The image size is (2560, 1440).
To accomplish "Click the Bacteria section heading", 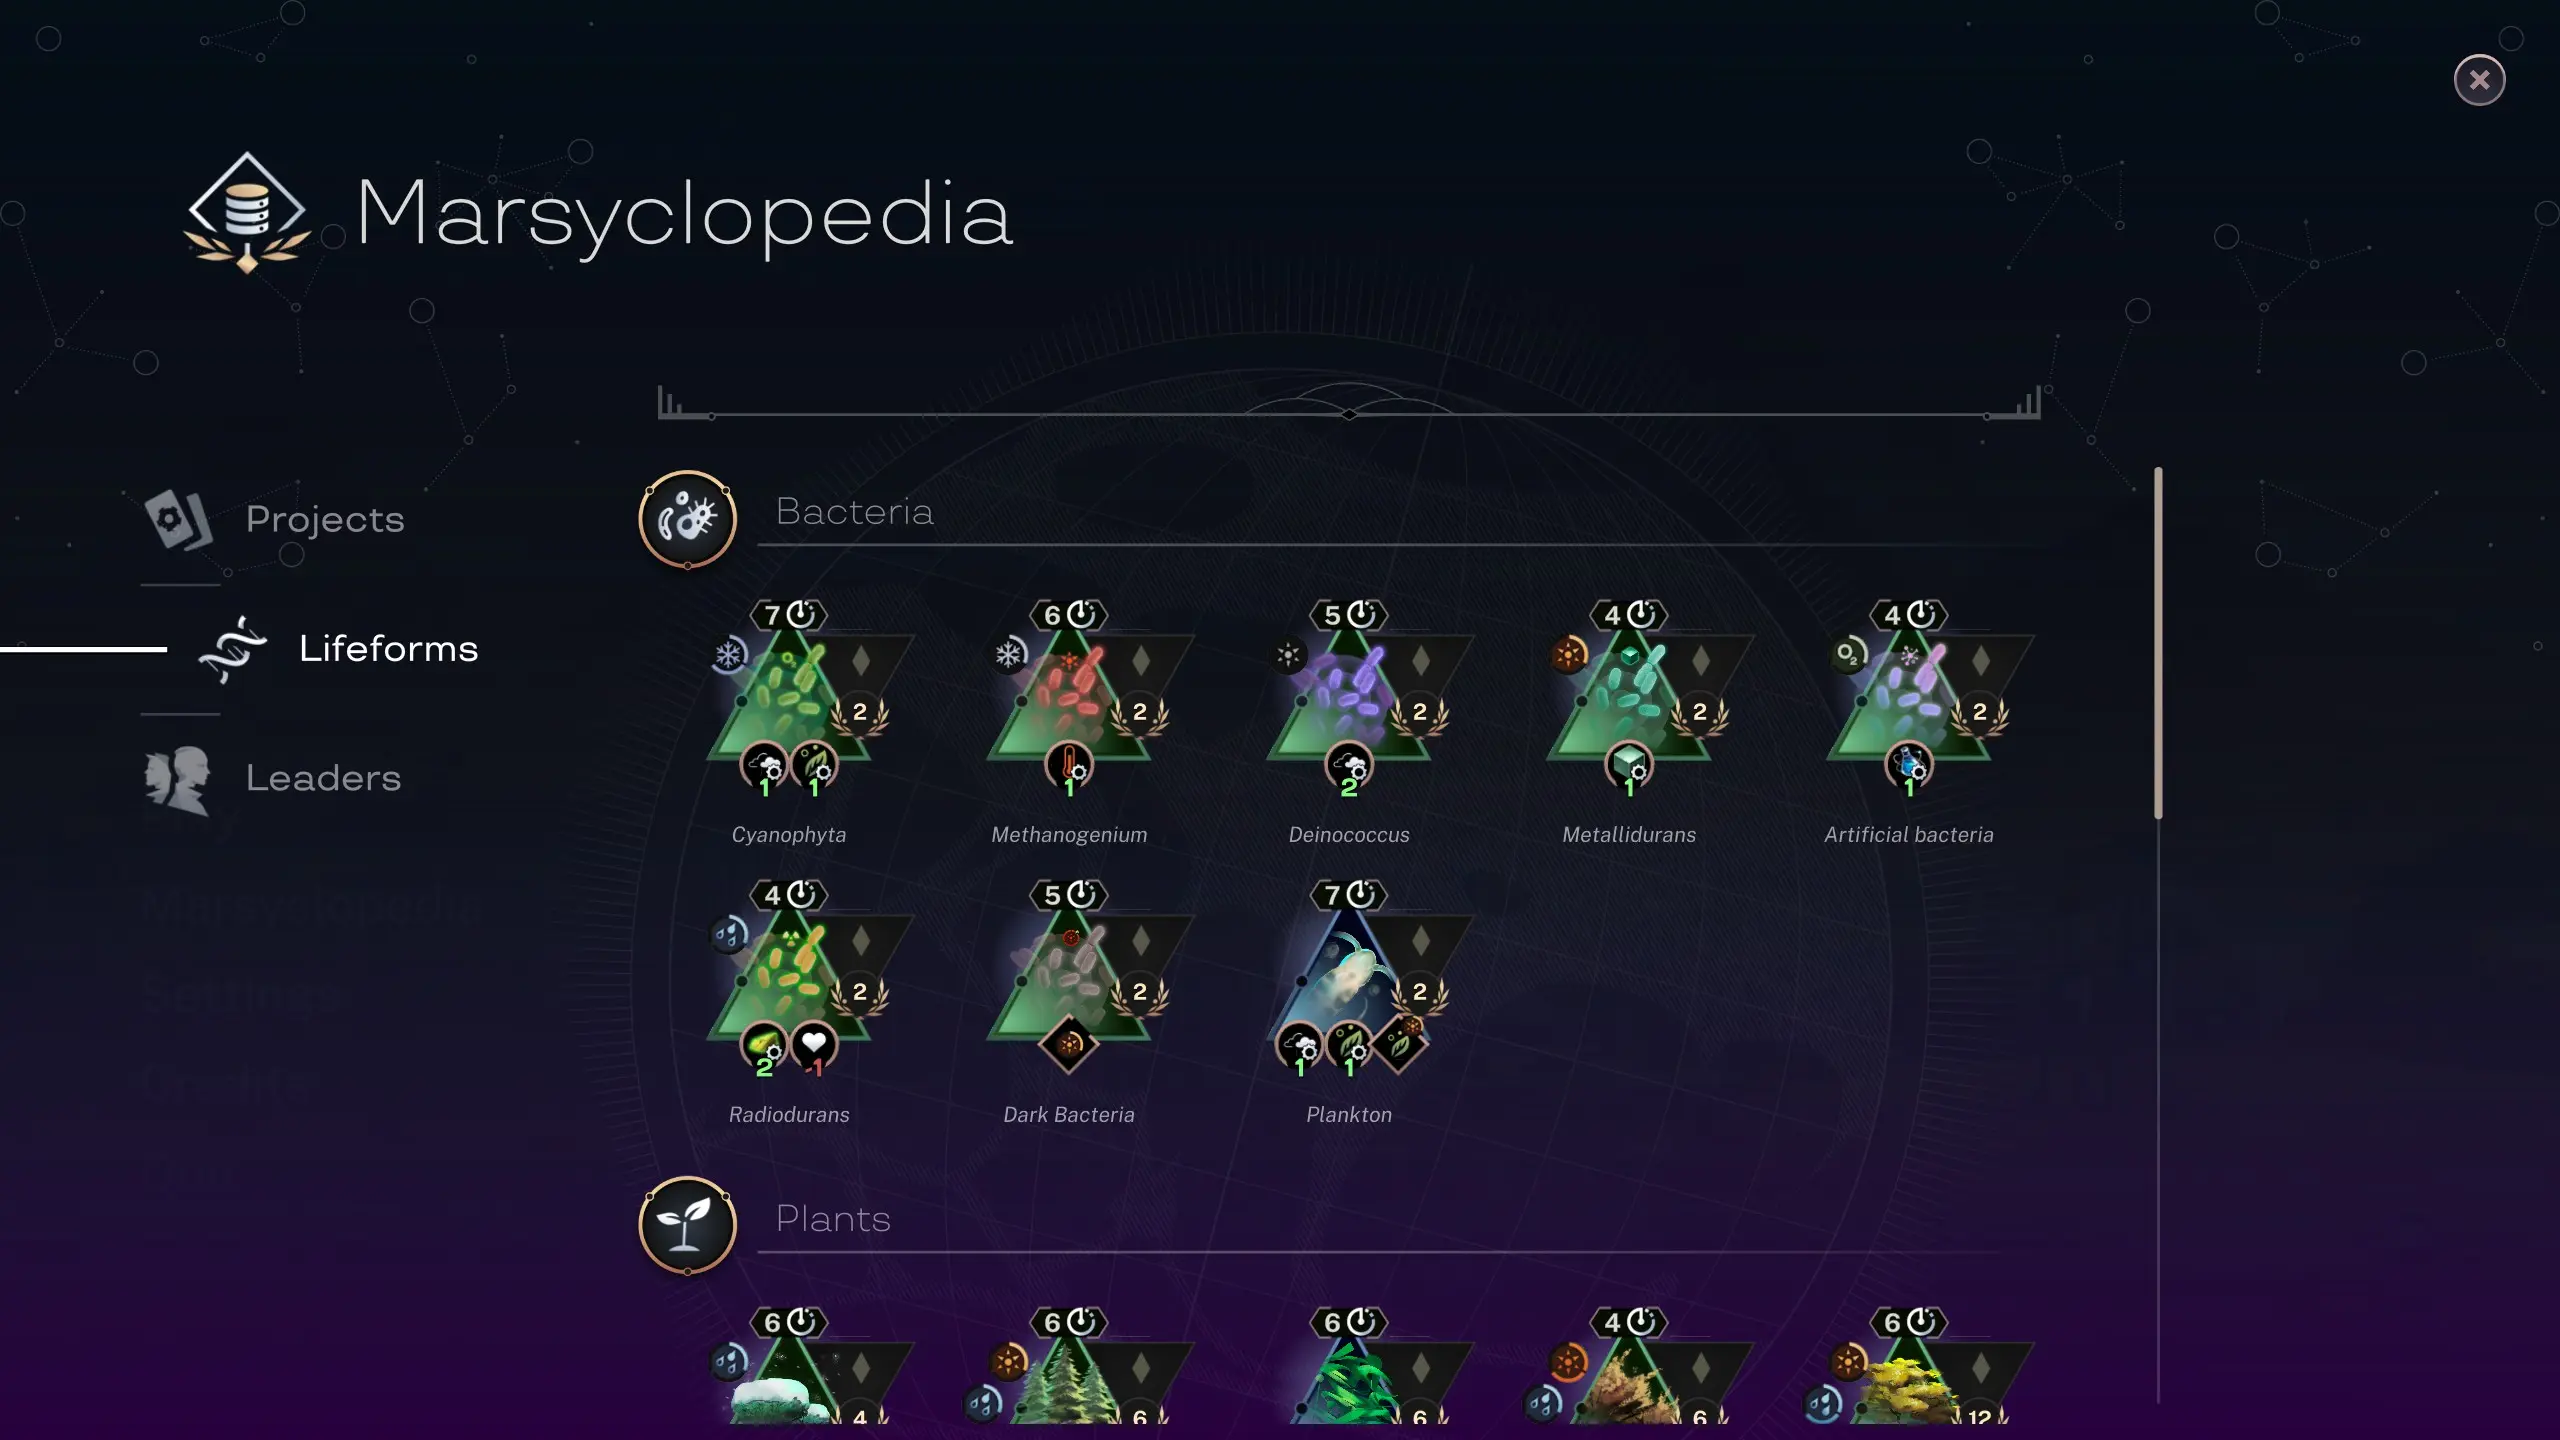I will click(854, 512).
